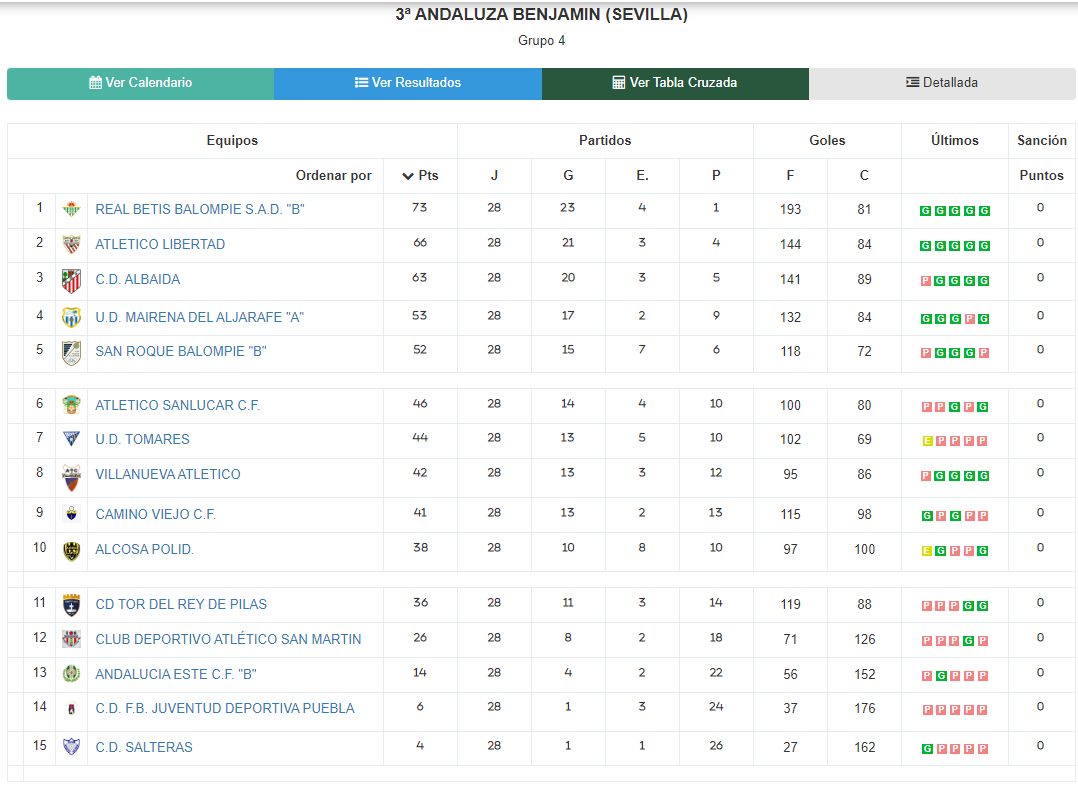Sort by P losses column header

click(x=716, y=175)
